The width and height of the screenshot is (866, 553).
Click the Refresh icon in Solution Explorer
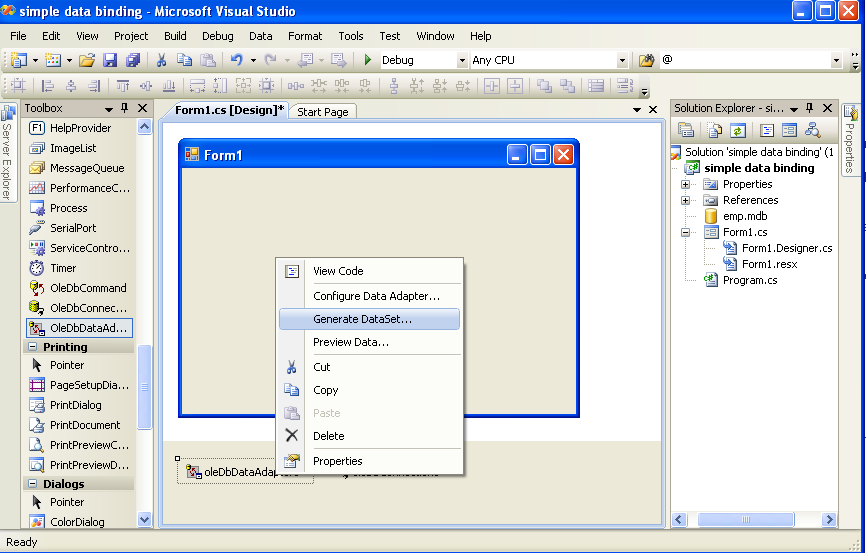738,130
